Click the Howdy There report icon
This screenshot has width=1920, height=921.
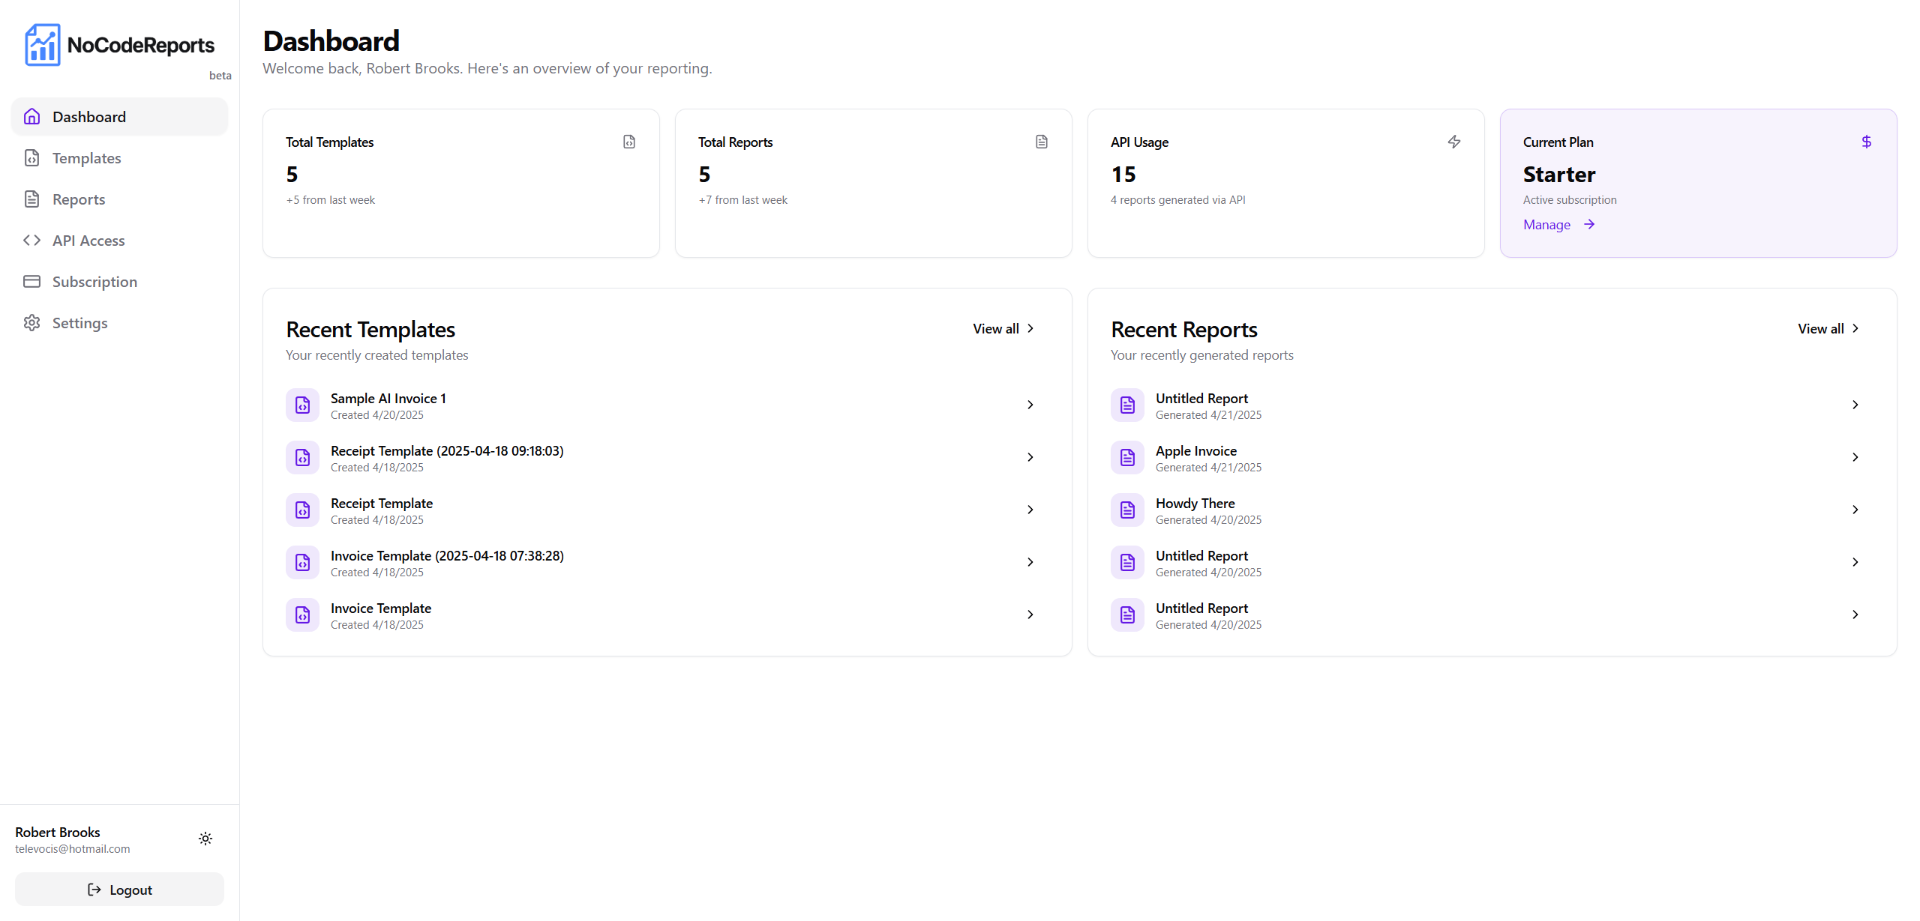(1128, 510)
